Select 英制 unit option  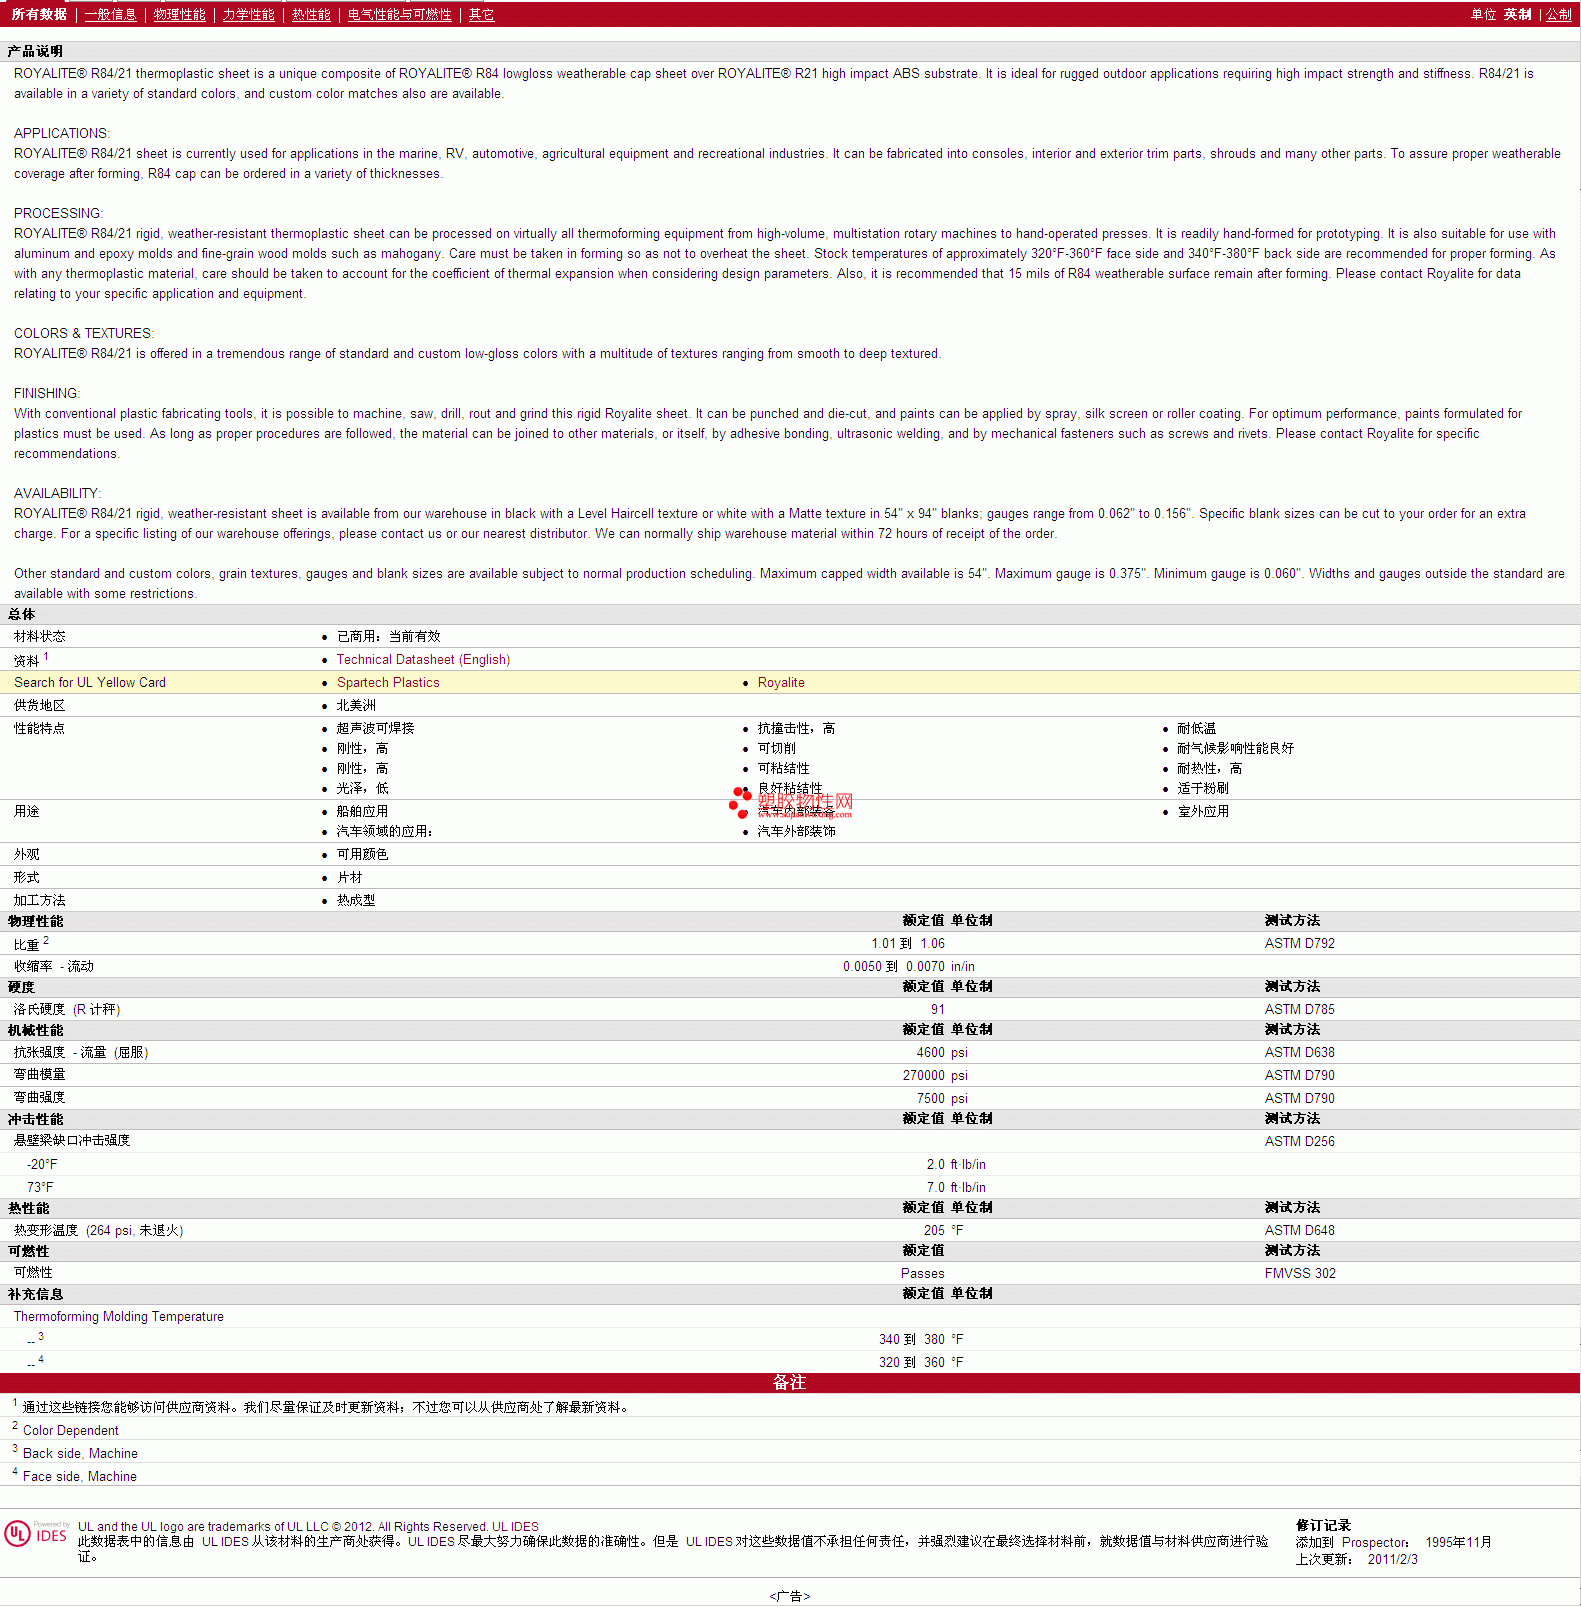pos(1517,14)
